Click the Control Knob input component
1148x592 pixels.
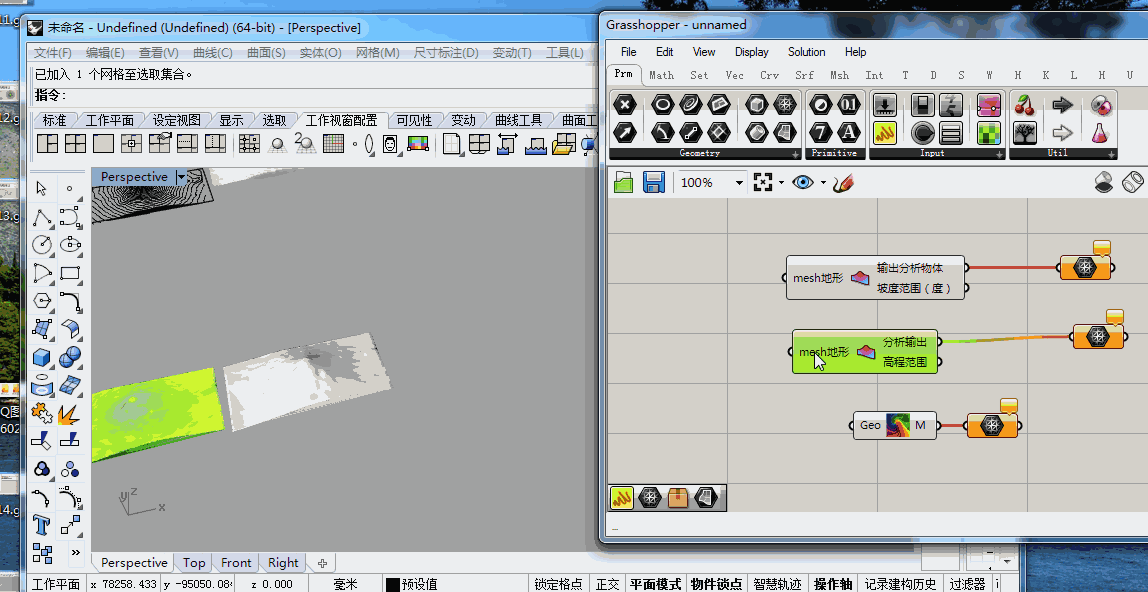click(x=922, y=132)
